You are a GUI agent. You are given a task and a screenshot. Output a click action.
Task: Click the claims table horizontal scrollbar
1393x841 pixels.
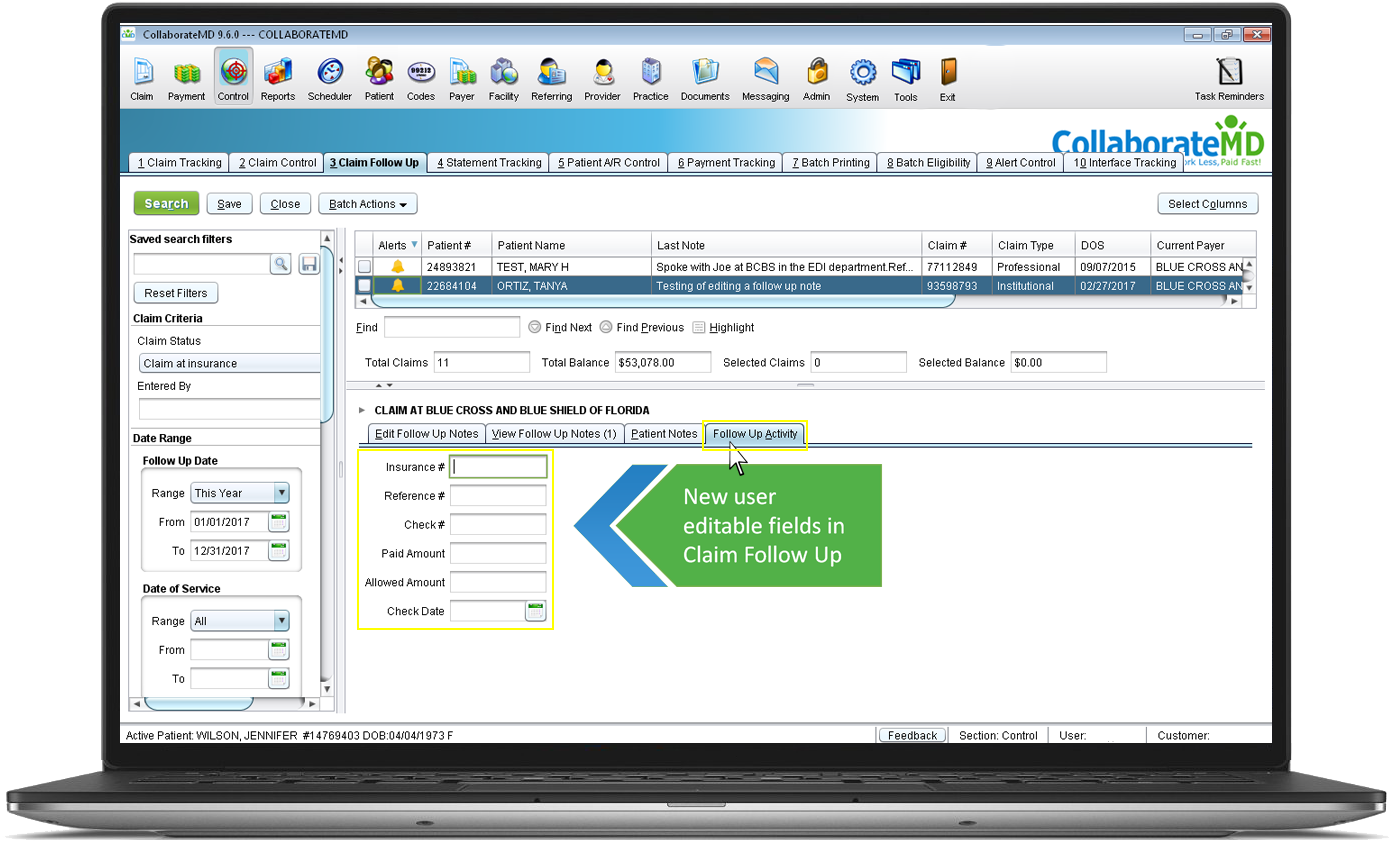[x=662, y=301]
